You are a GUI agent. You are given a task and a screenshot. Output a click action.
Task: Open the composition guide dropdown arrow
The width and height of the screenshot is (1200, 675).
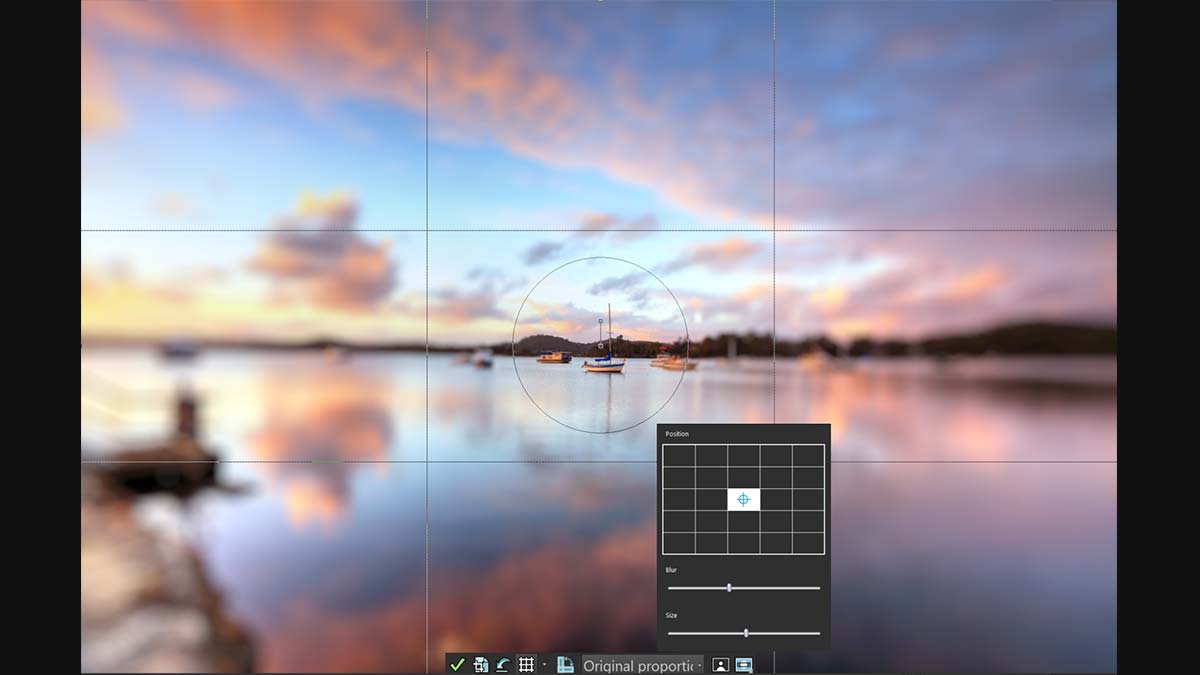pos(545,664)
